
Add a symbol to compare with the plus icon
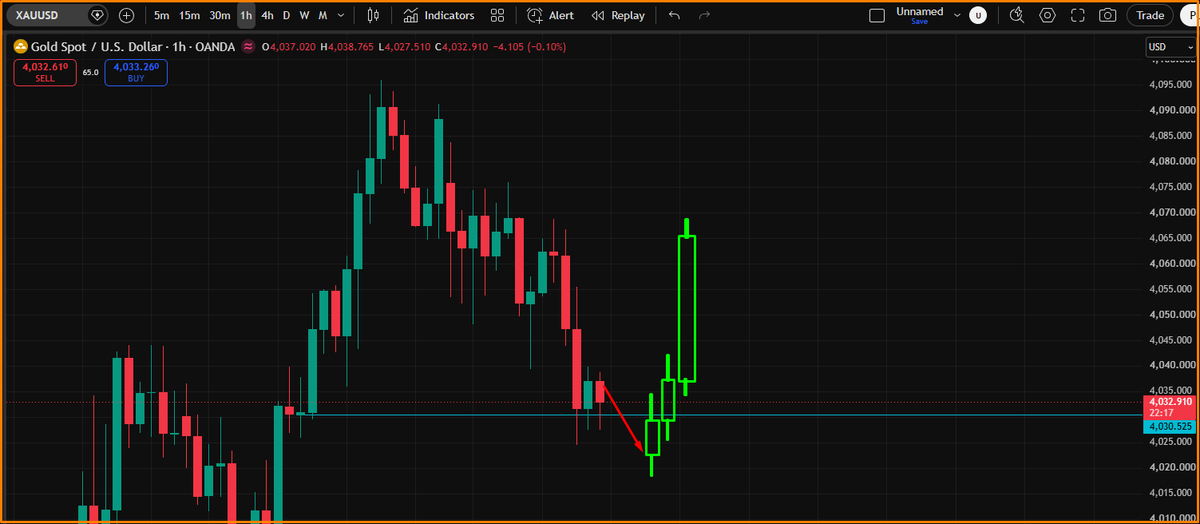coord(127,16)
